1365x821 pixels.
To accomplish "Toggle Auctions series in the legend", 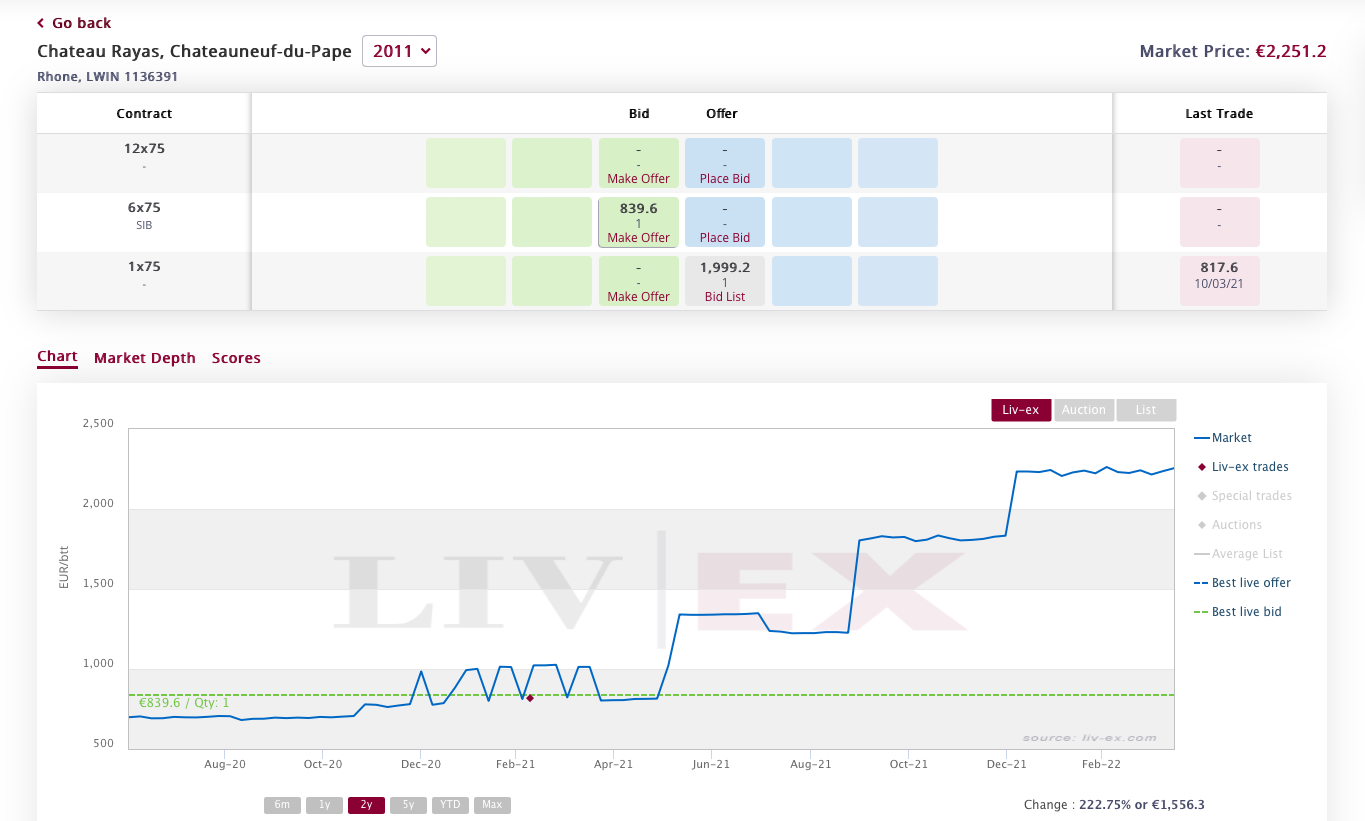I will pos(1230,525).
